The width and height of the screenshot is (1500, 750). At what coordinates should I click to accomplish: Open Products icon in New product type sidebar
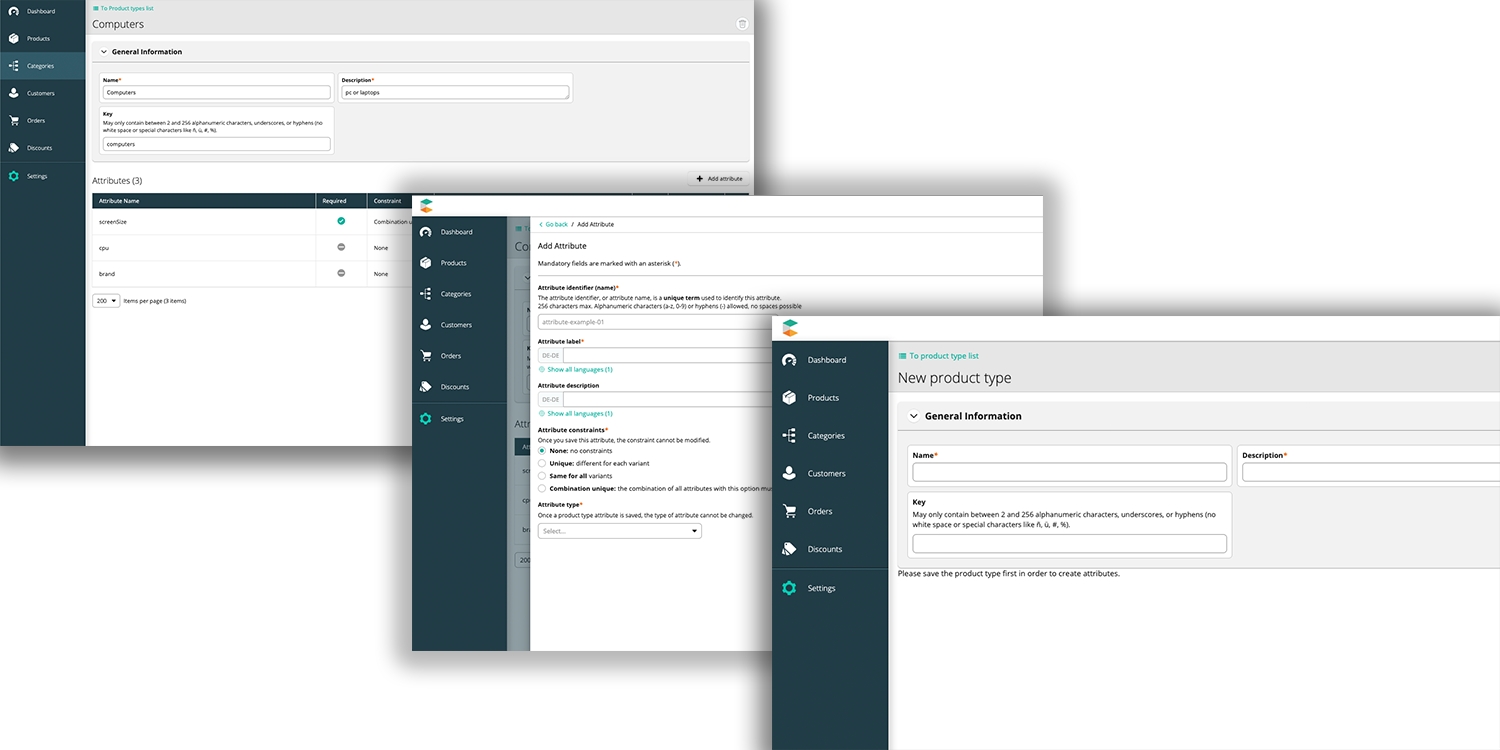pos(789,398)
